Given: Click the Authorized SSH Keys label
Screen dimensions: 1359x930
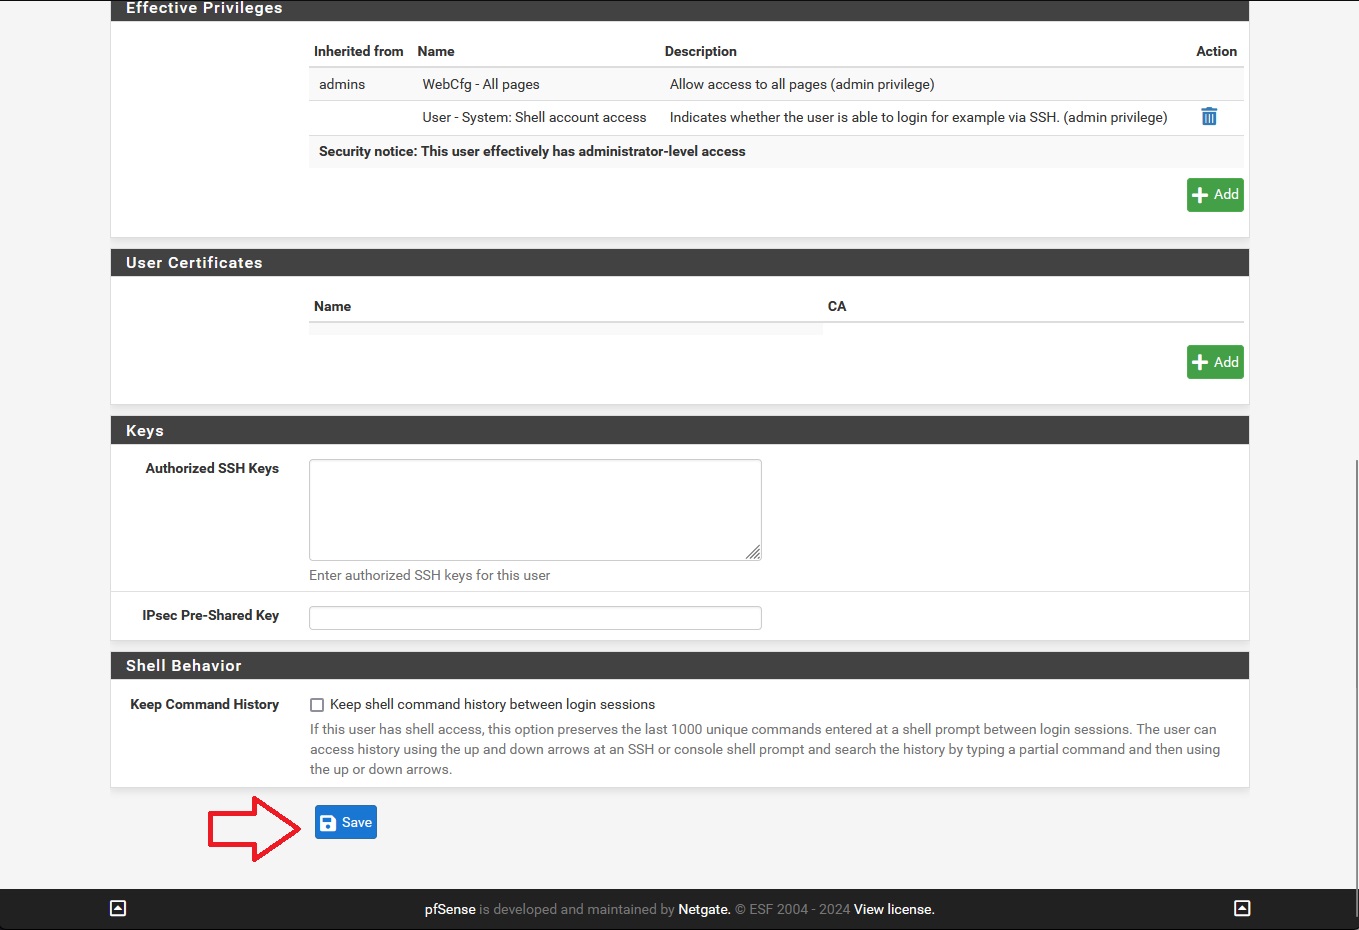Looking at the screenshot, I should 212,468.
